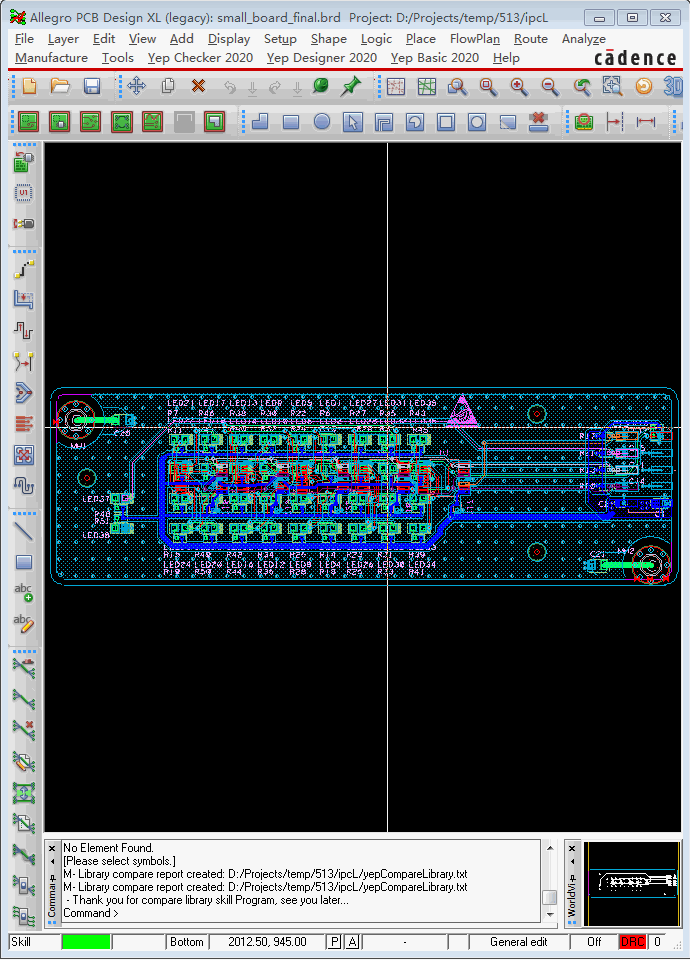This screenshot has height=960, width=690.
Task: Click the Shape Add Rectangle icon
Action: tap(291, 122)
